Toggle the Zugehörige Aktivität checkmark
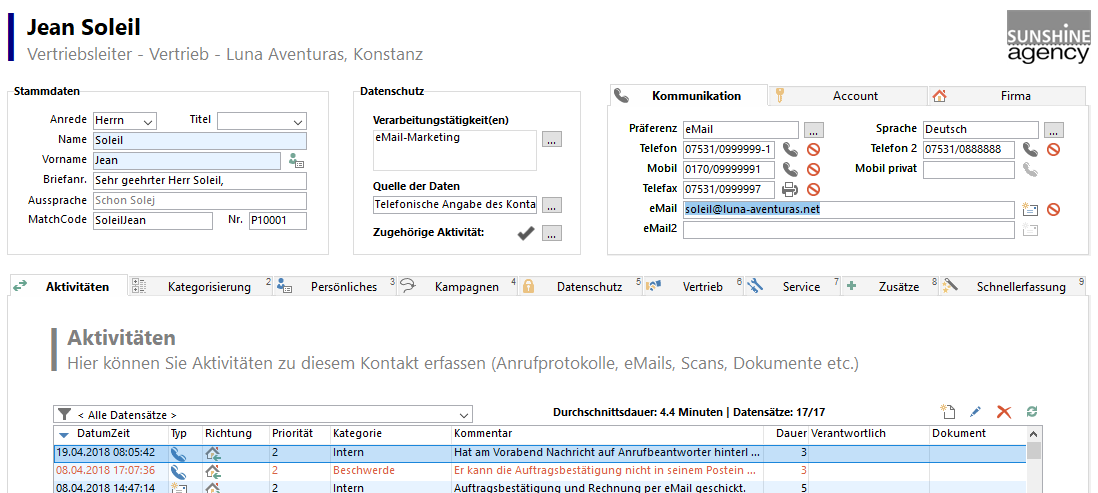The image size is (1098, 493). click(526, 233)
